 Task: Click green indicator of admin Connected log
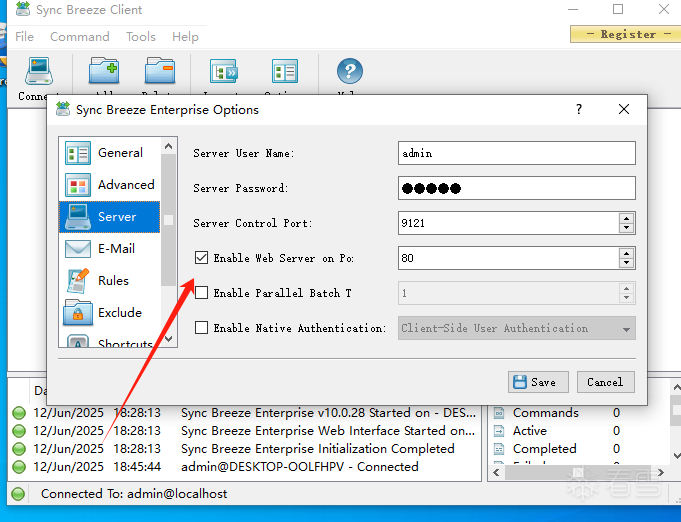click(19, 467)
